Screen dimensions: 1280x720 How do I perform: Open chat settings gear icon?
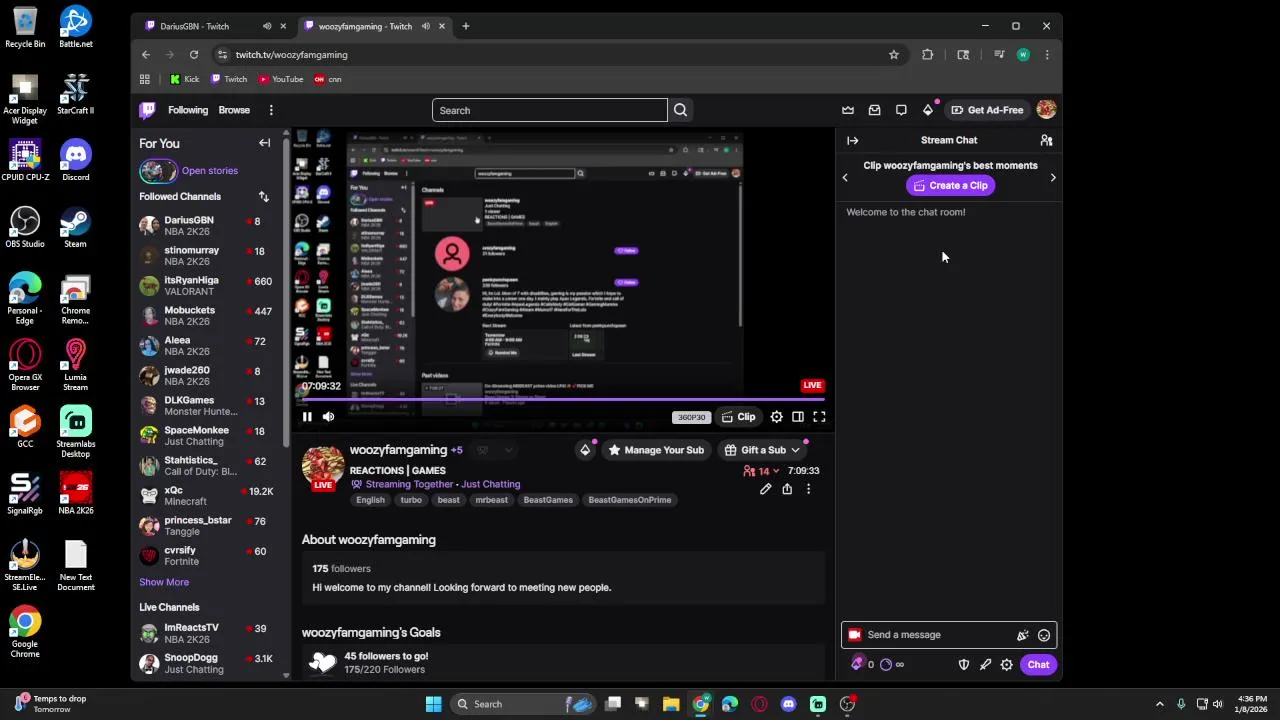(1007, 665)
